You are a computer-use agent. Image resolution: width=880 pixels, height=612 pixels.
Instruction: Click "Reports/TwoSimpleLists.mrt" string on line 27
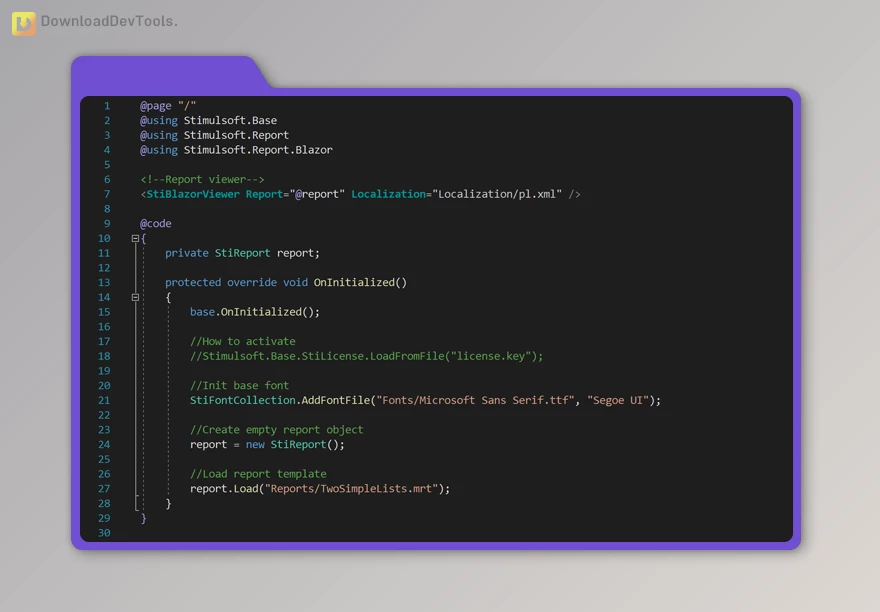[351, 488]
